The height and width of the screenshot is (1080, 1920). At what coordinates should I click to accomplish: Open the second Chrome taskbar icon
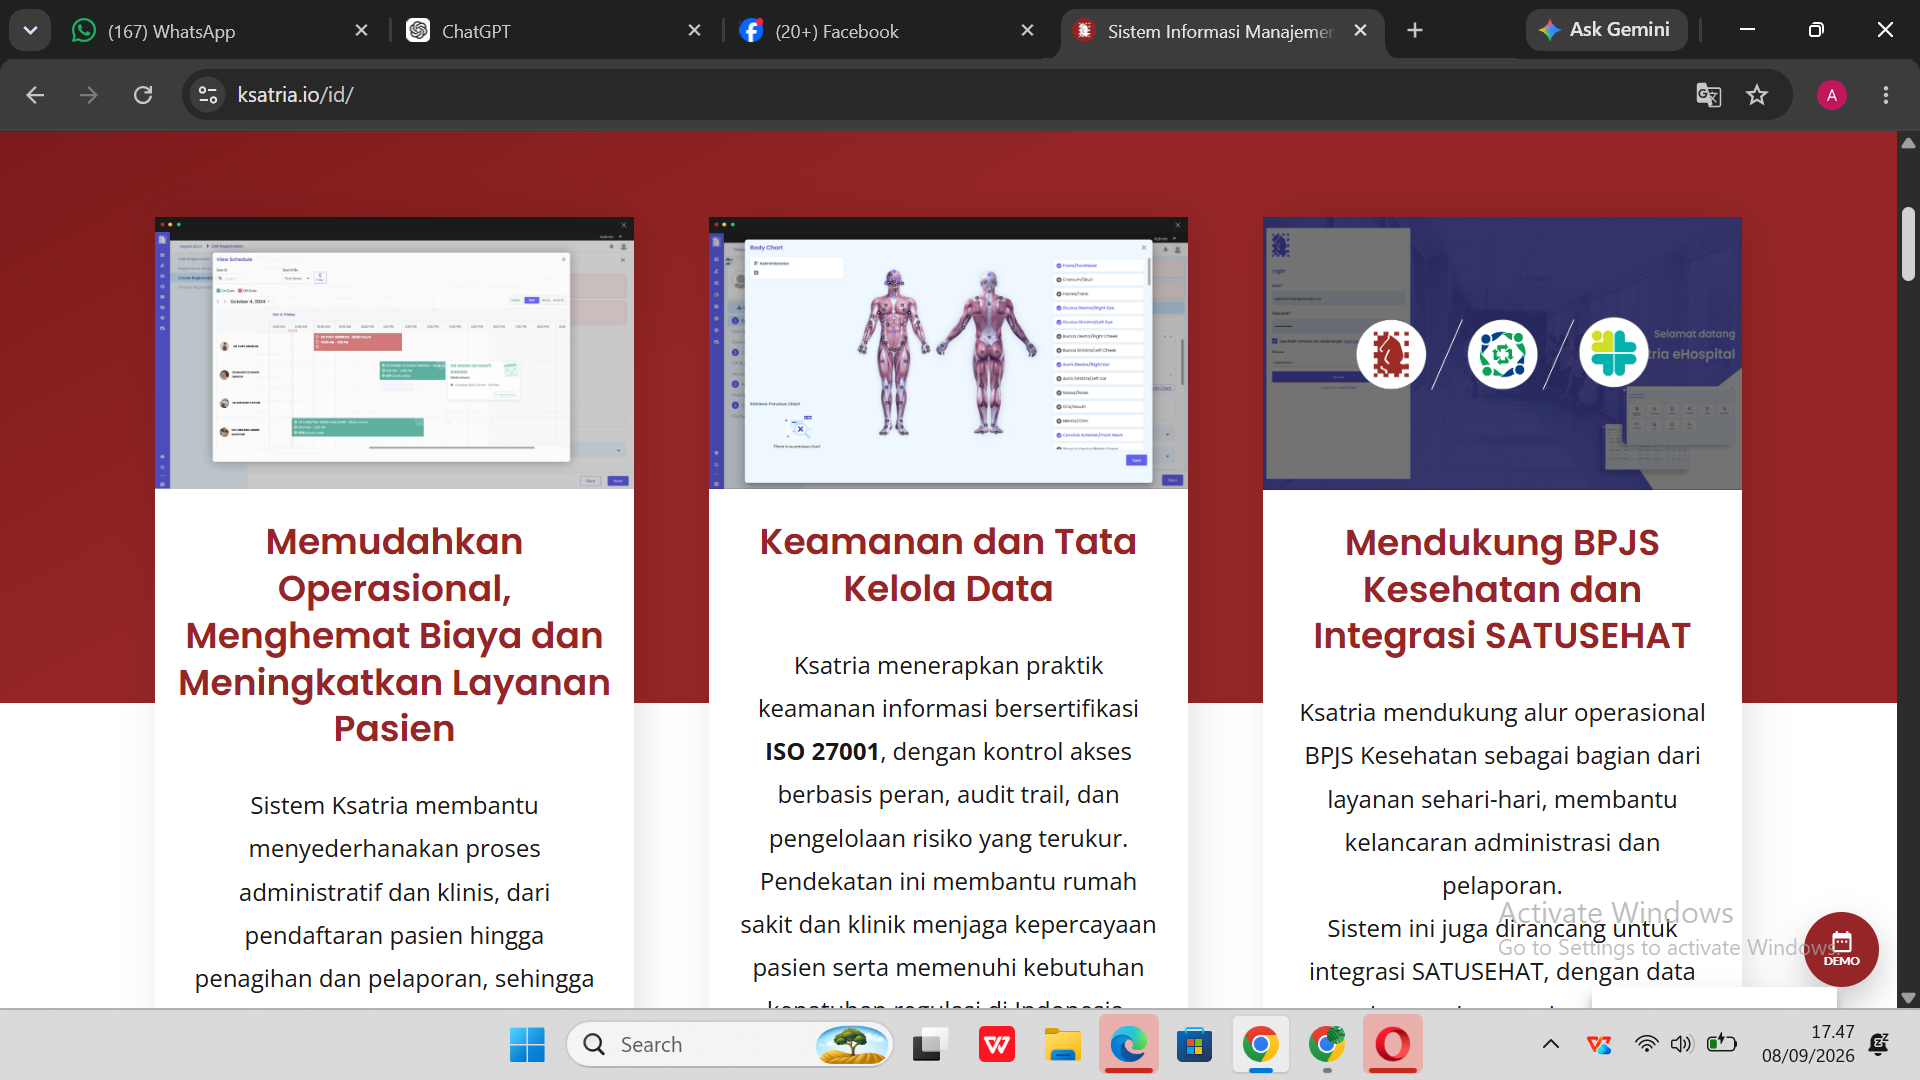1326,1045
